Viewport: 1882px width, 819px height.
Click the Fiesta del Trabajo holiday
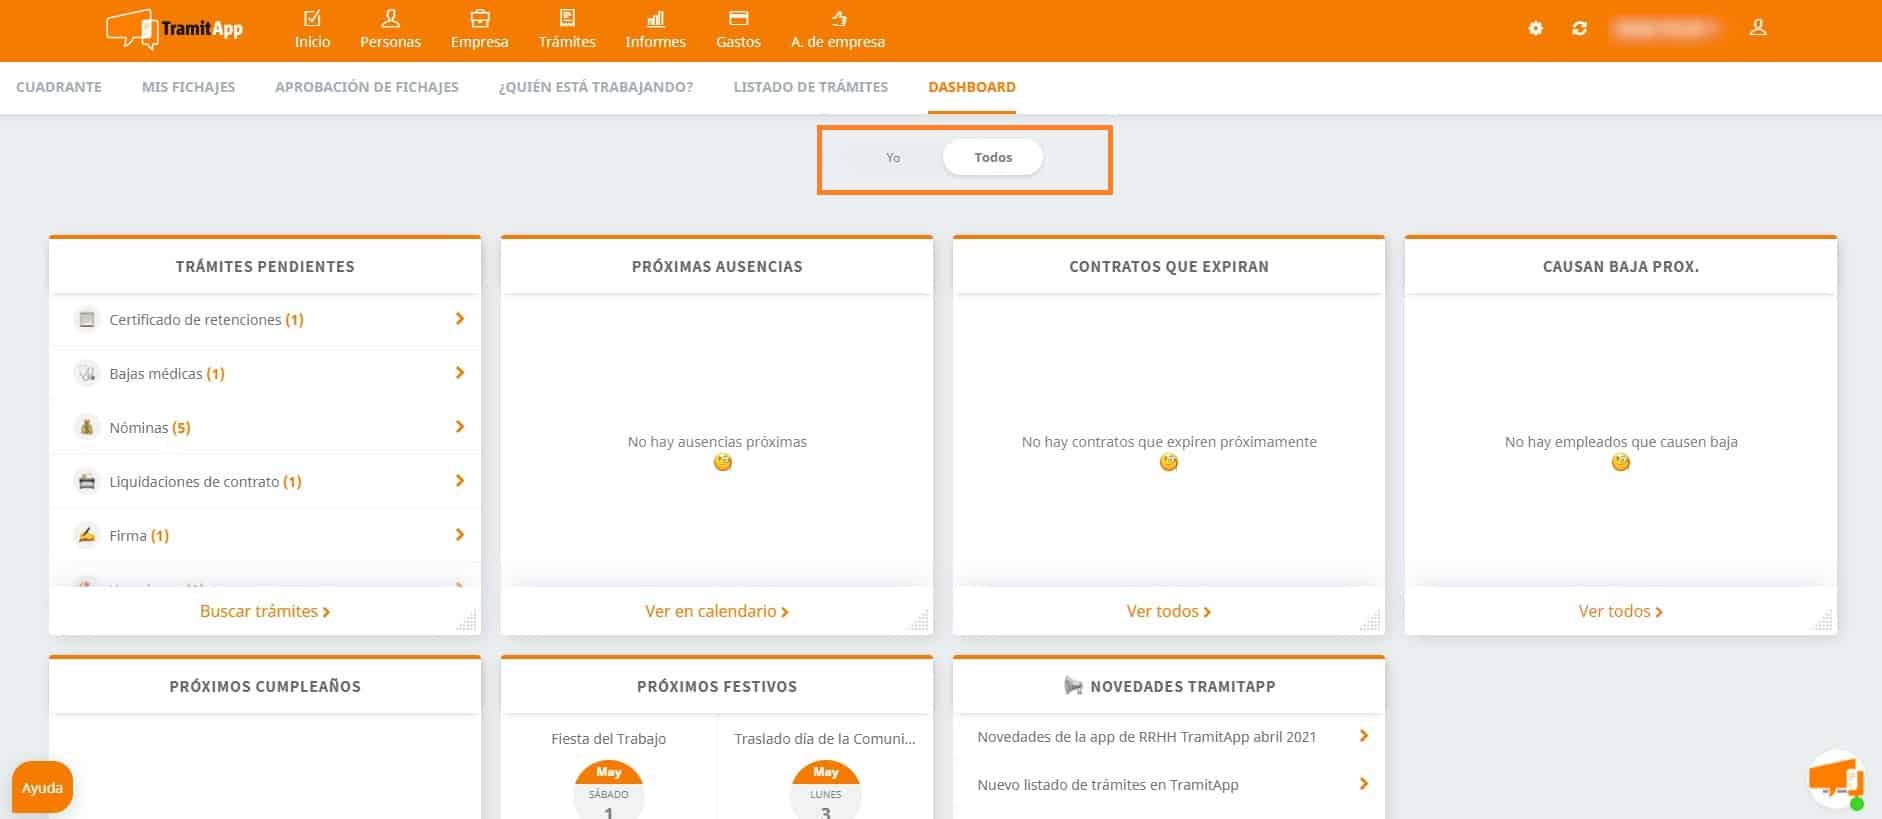click(x=608, y=739)
